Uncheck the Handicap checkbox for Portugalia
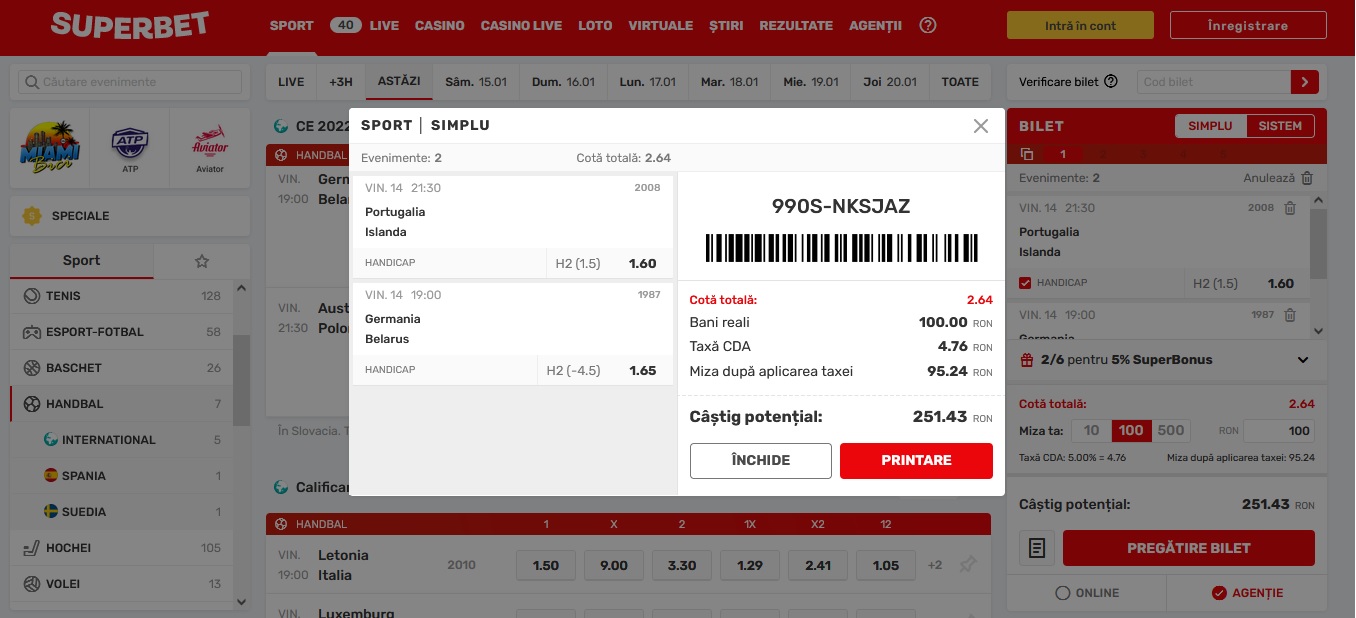This screenshot has width=1356, height=618. click(x=1025, y=283)
